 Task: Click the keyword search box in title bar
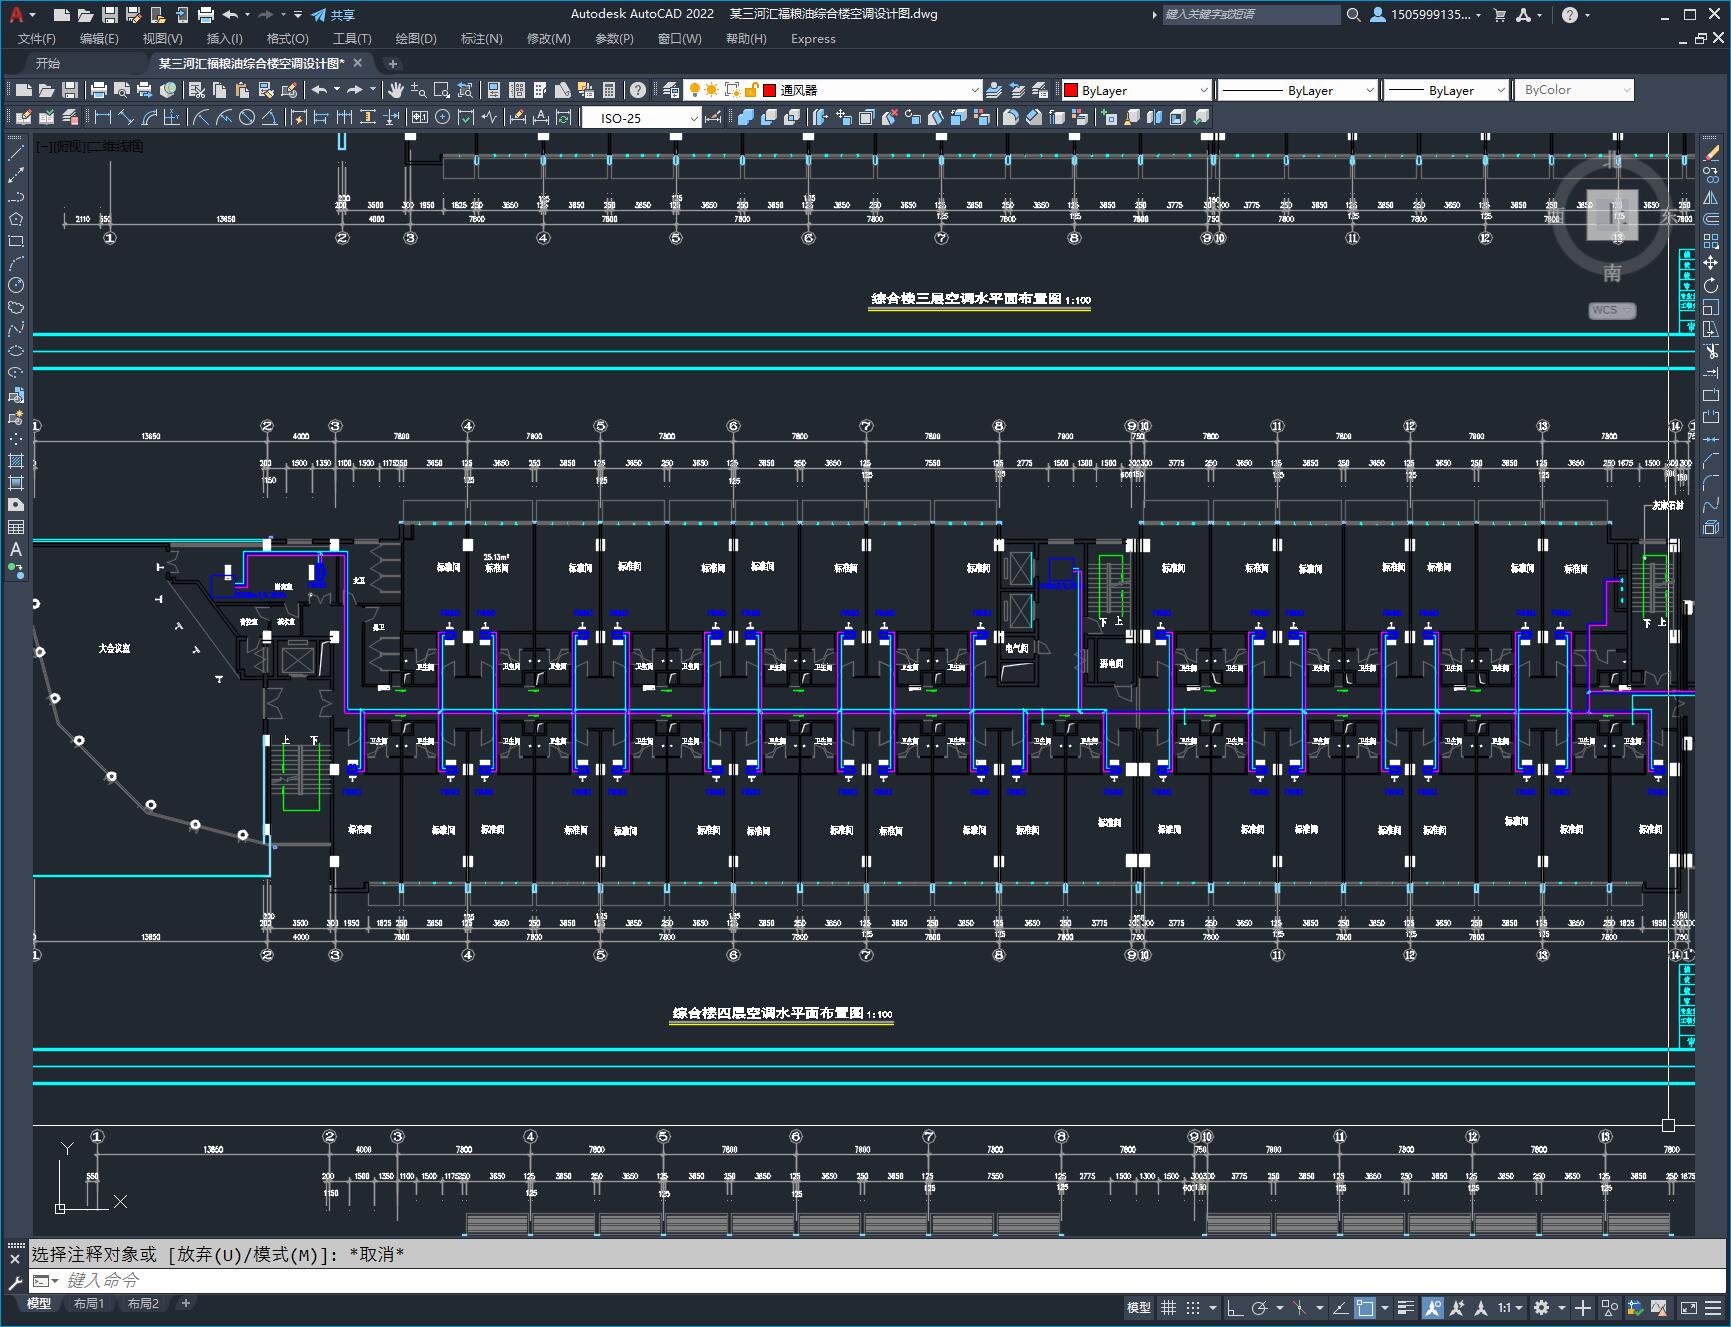[x=1251, y=15]
